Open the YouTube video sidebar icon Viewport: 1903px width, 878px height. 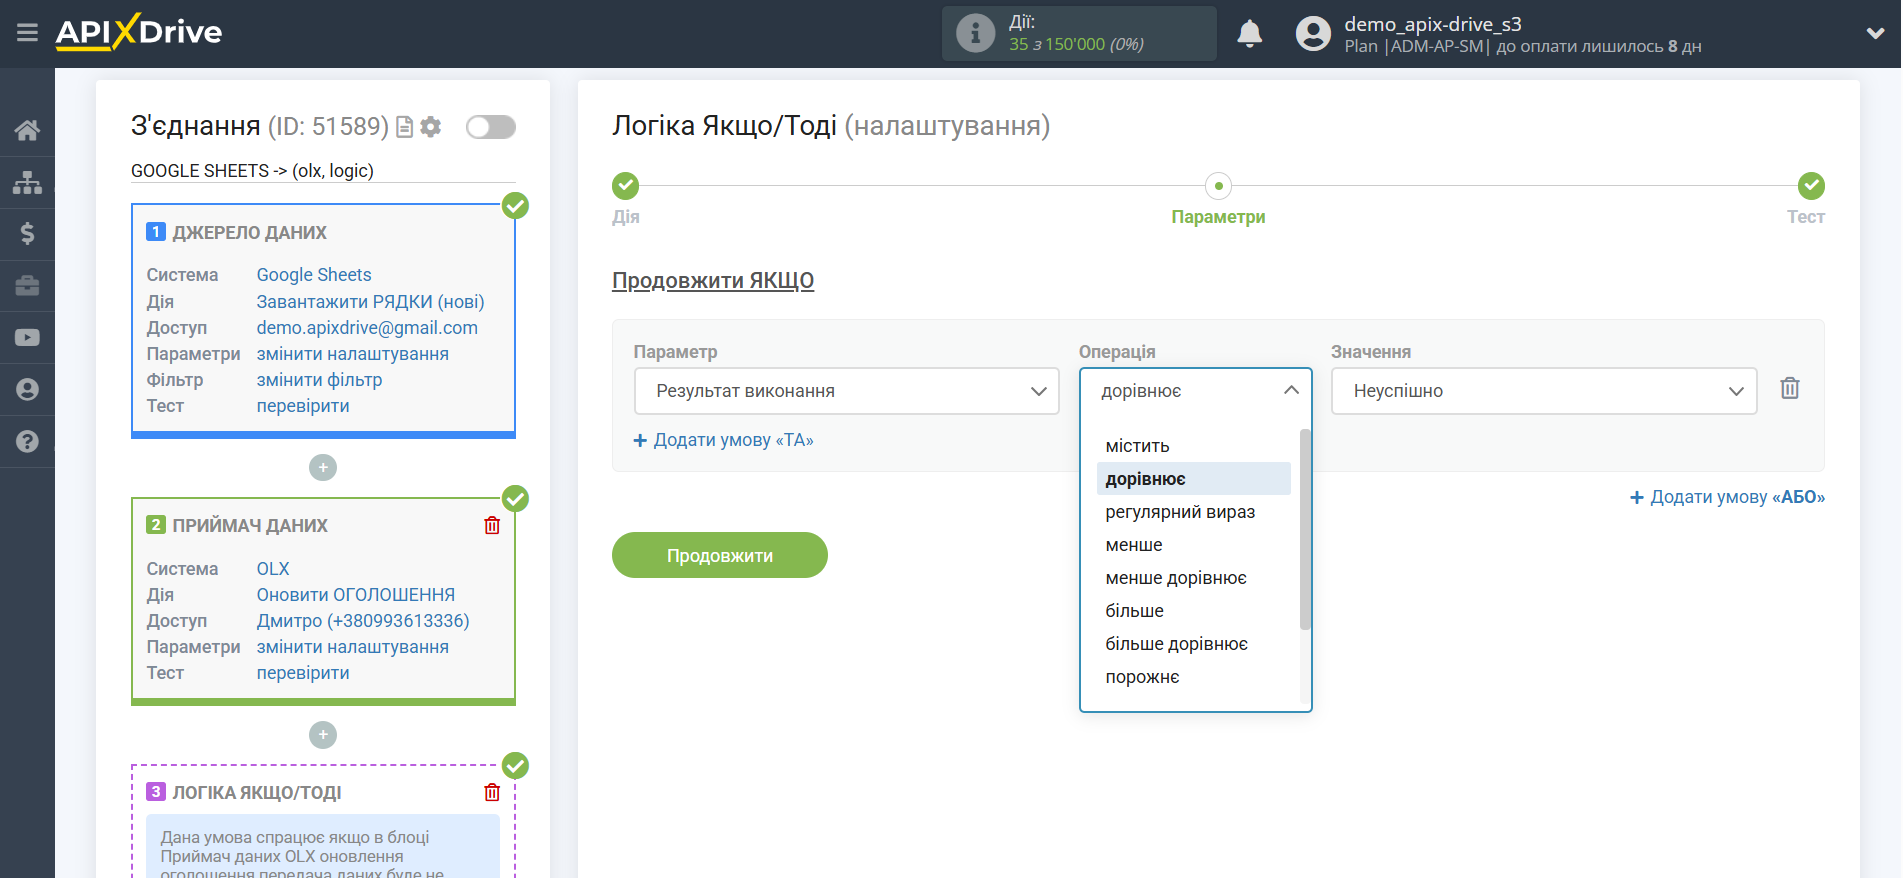tap(27, 338)
